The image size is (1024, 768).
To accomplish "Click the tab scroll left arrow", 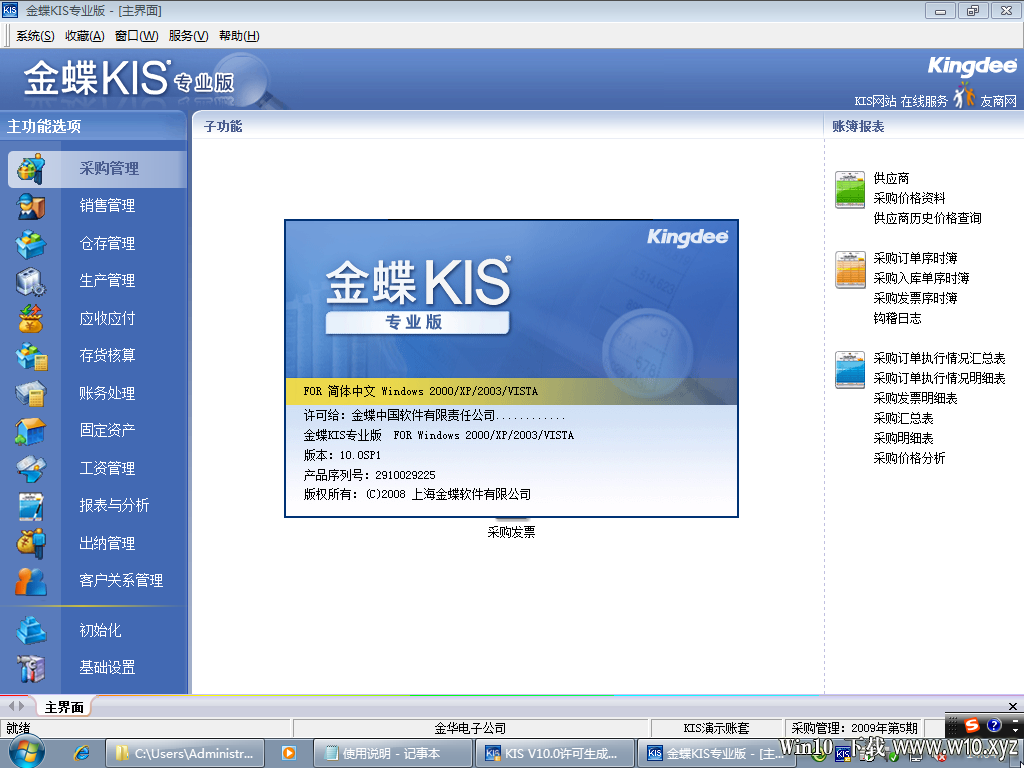I will (11, 706).
